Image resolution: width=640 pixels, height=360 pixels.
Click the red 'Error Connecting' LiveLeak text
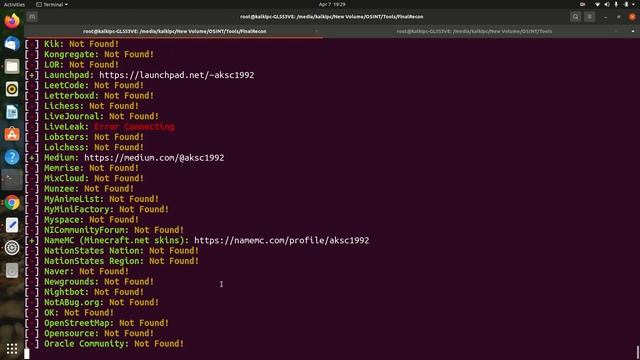[134, 127]
